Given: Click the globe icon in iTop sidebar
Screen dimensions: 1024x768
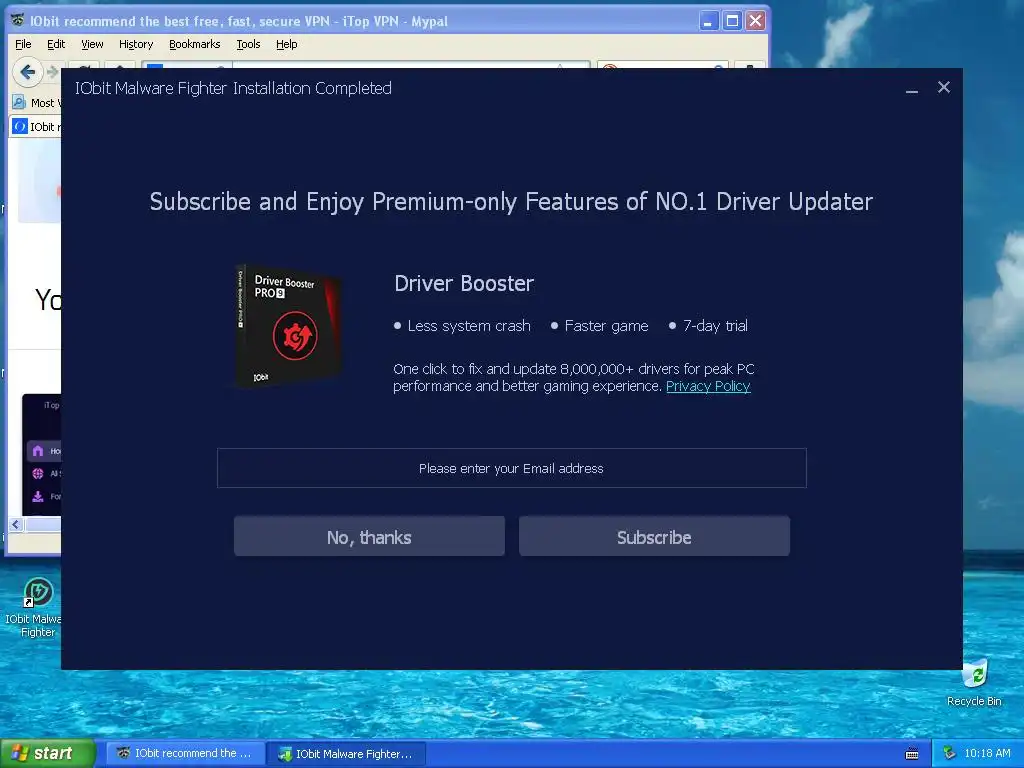Looking at the screenshot, I should pyautogui.click(x=38, y=473).
